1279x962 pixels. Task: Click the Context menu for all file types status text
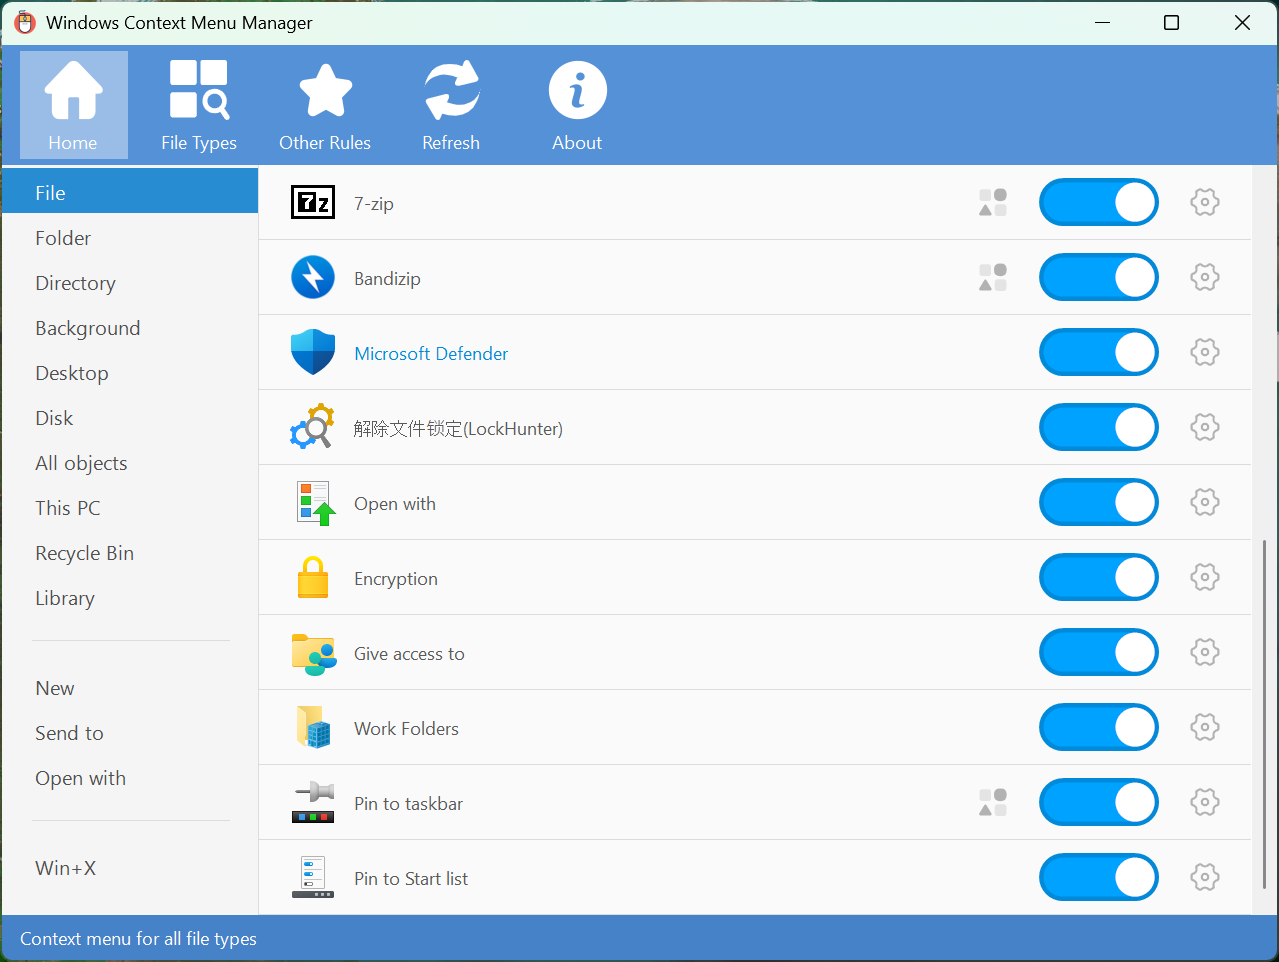[138, 938]
